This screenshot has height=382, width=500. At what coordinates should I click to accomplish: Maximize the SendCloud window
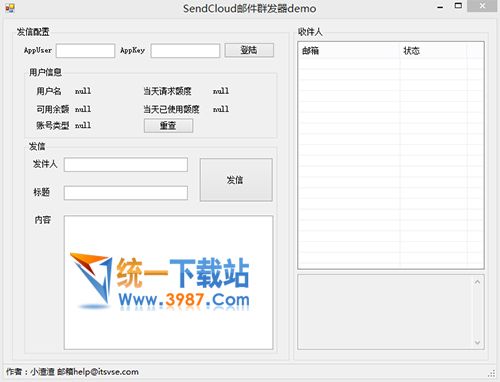pos(458,6)
